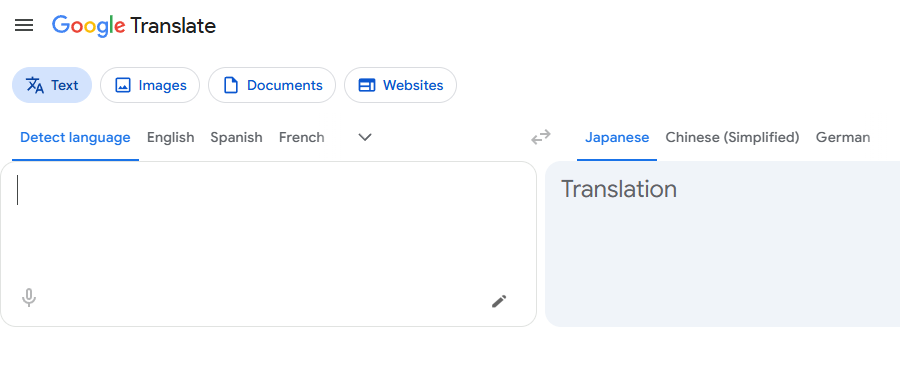Select German as target language
Image resolution: width=900 pixels, height=366 pixels.
pyautogui.click(x=843, y=138)
